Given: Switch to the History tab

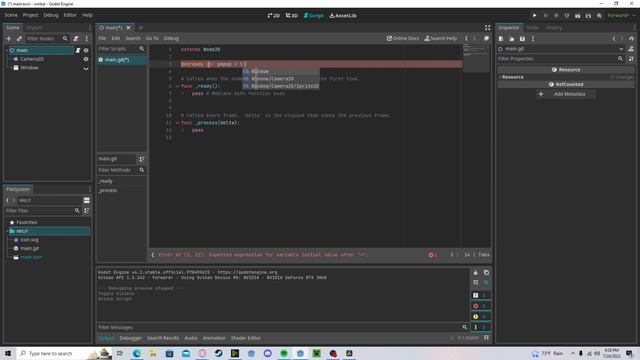Looking at the screenshot, I should (554, 28).
